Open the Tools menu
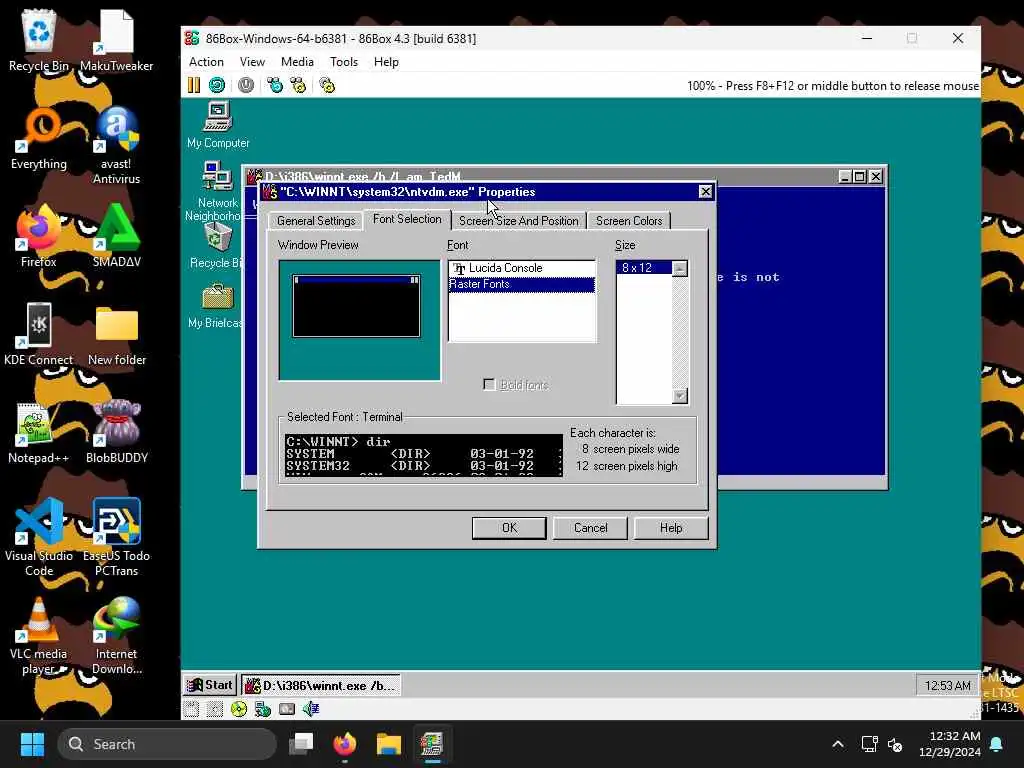1024x768 pixels. click(x=344, y=62)
